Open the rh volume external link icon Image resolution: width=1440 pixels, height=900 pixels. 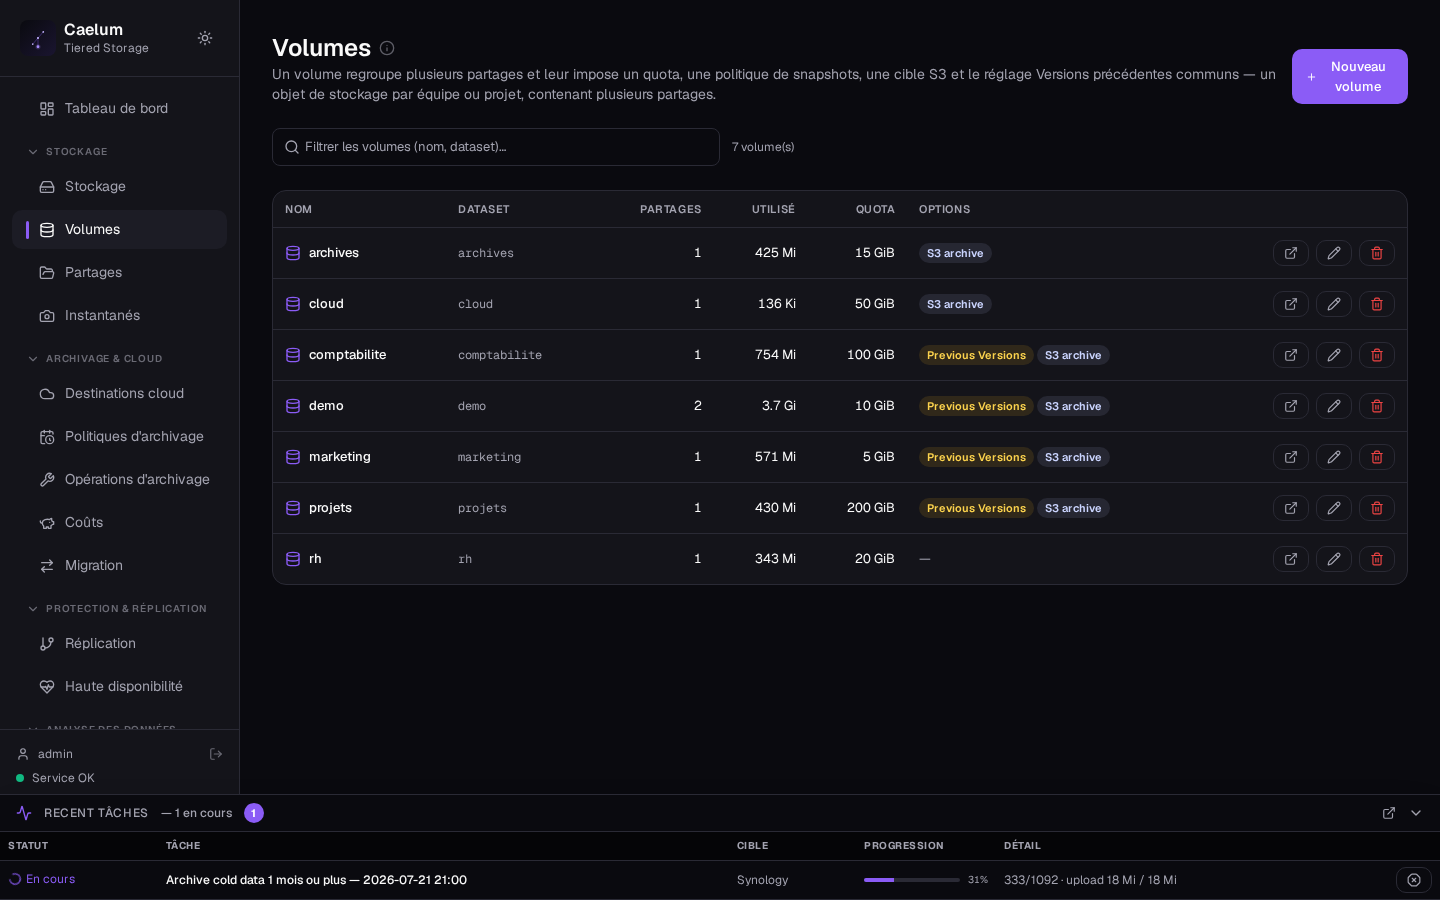[x=1291, y=559]
